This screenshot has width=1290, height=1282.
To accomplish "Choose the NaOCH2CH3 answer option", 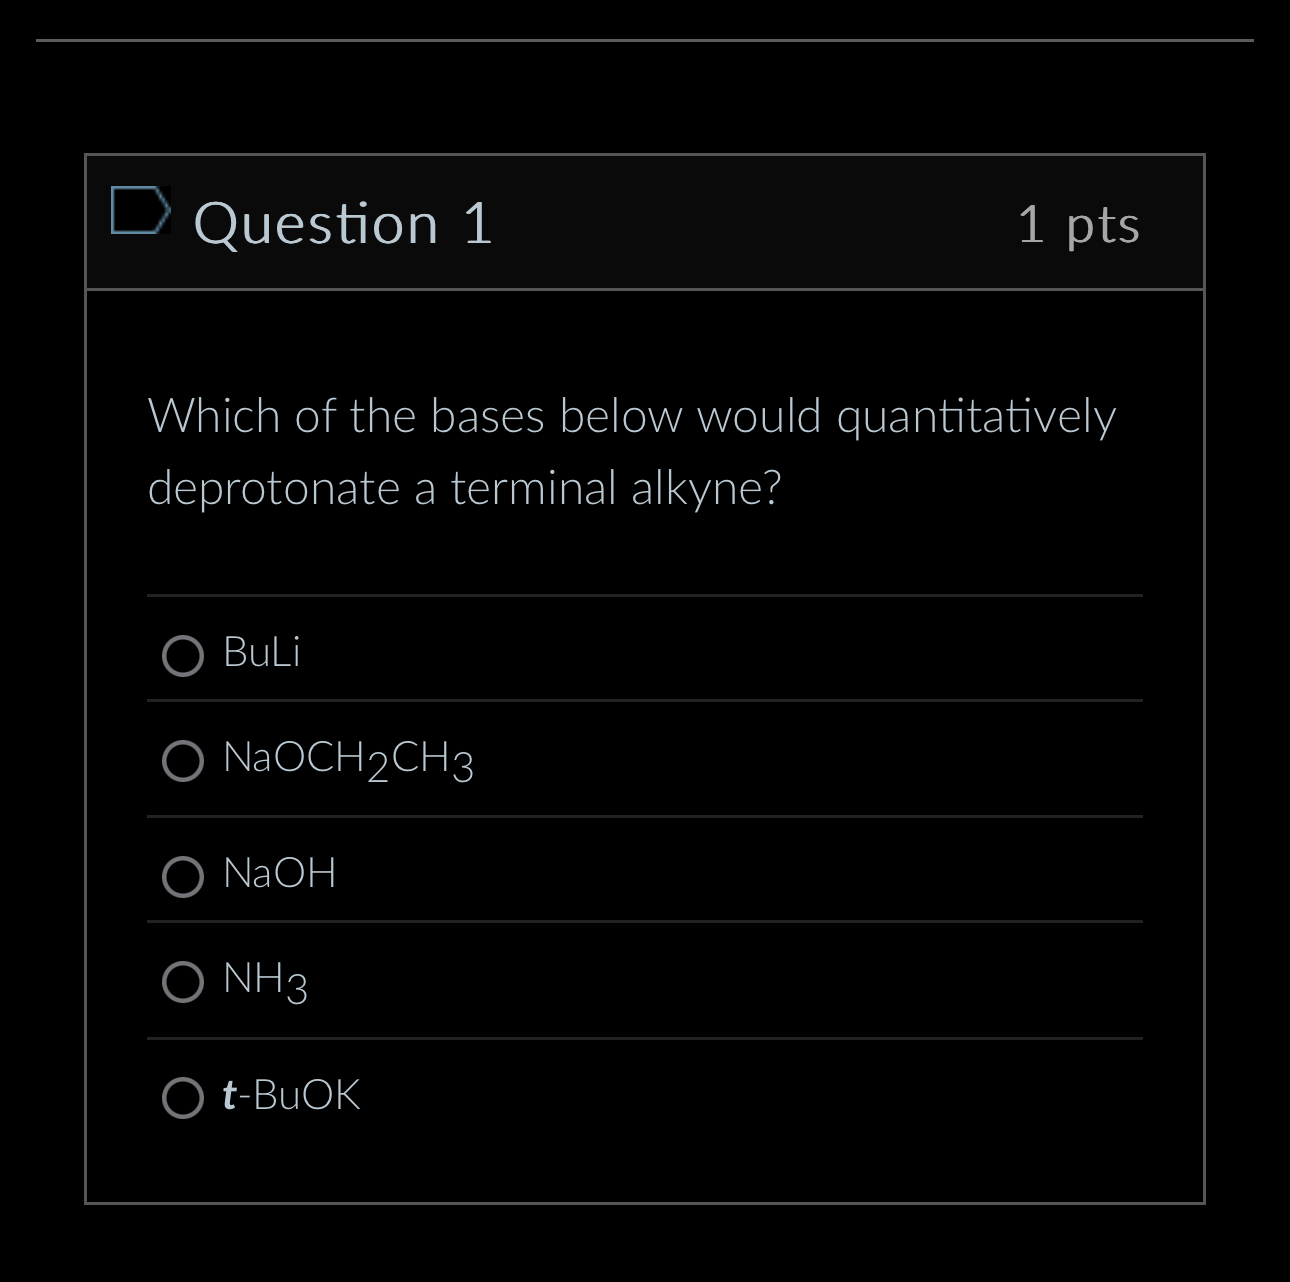I will point(183,762).
